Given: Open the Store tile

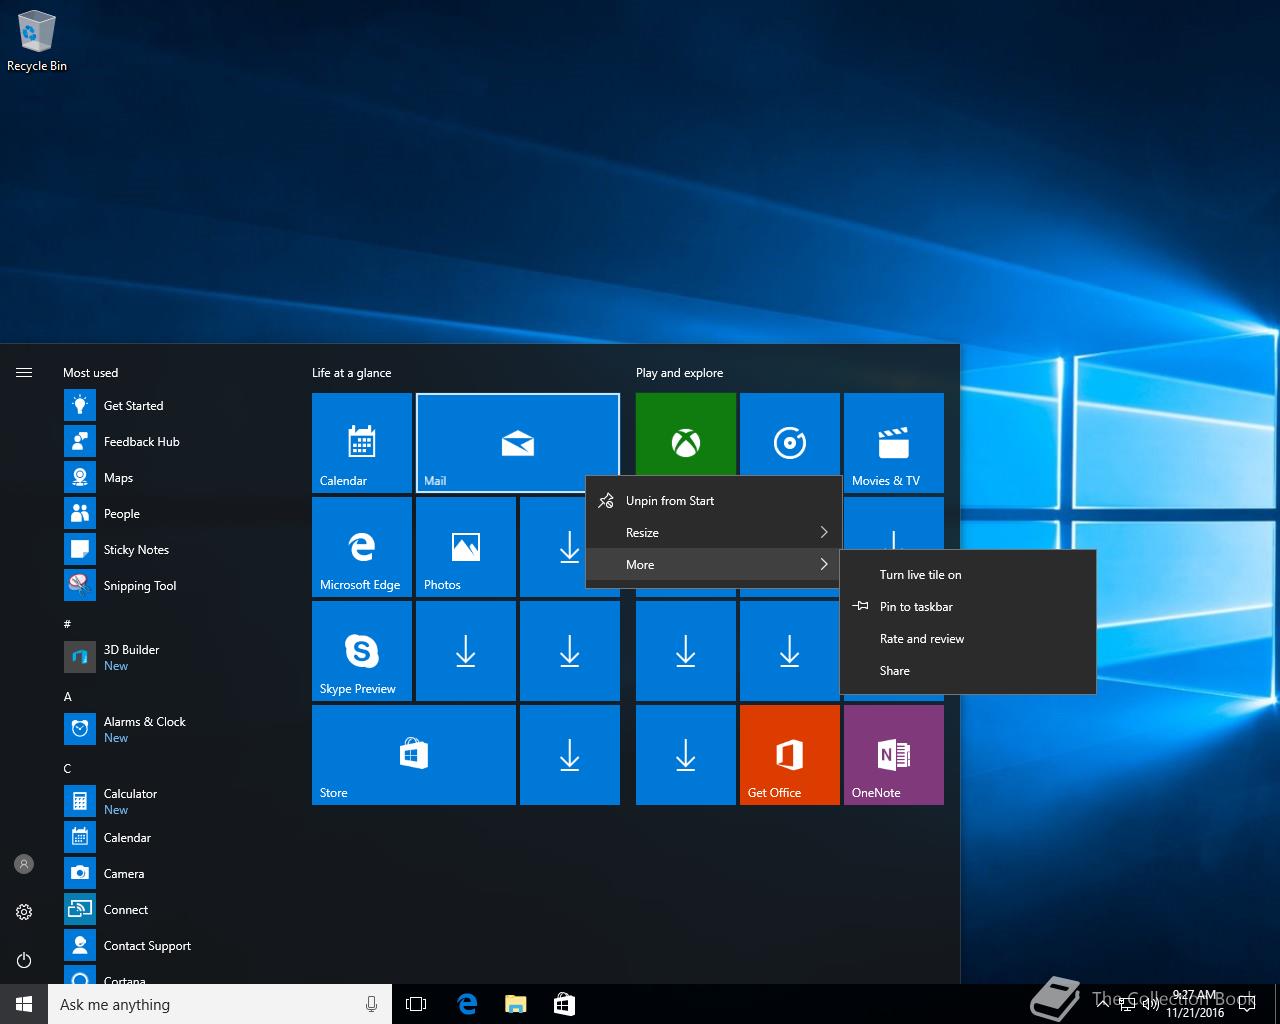Looking at the screenshot, I should [413, 755].
